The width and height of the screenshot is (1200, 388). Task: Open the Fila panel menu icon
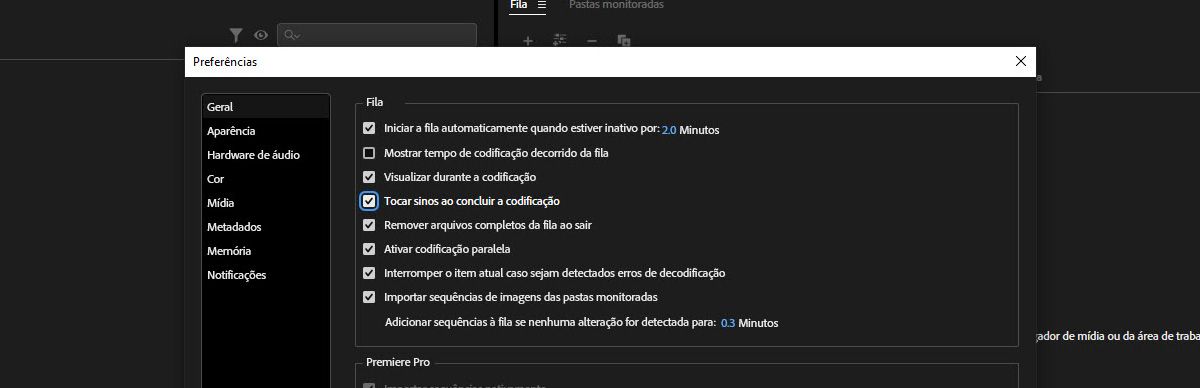[x=541, y=5]
